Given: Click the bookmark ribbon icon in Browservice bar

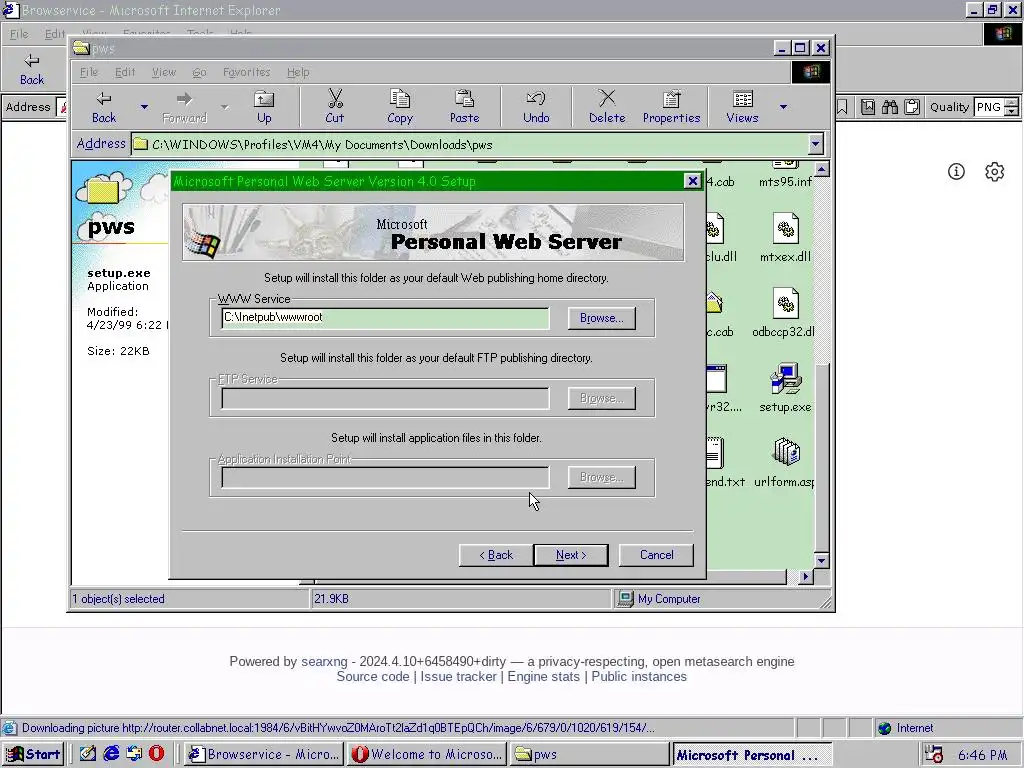Looking at the screenshot, I should 842,106.
